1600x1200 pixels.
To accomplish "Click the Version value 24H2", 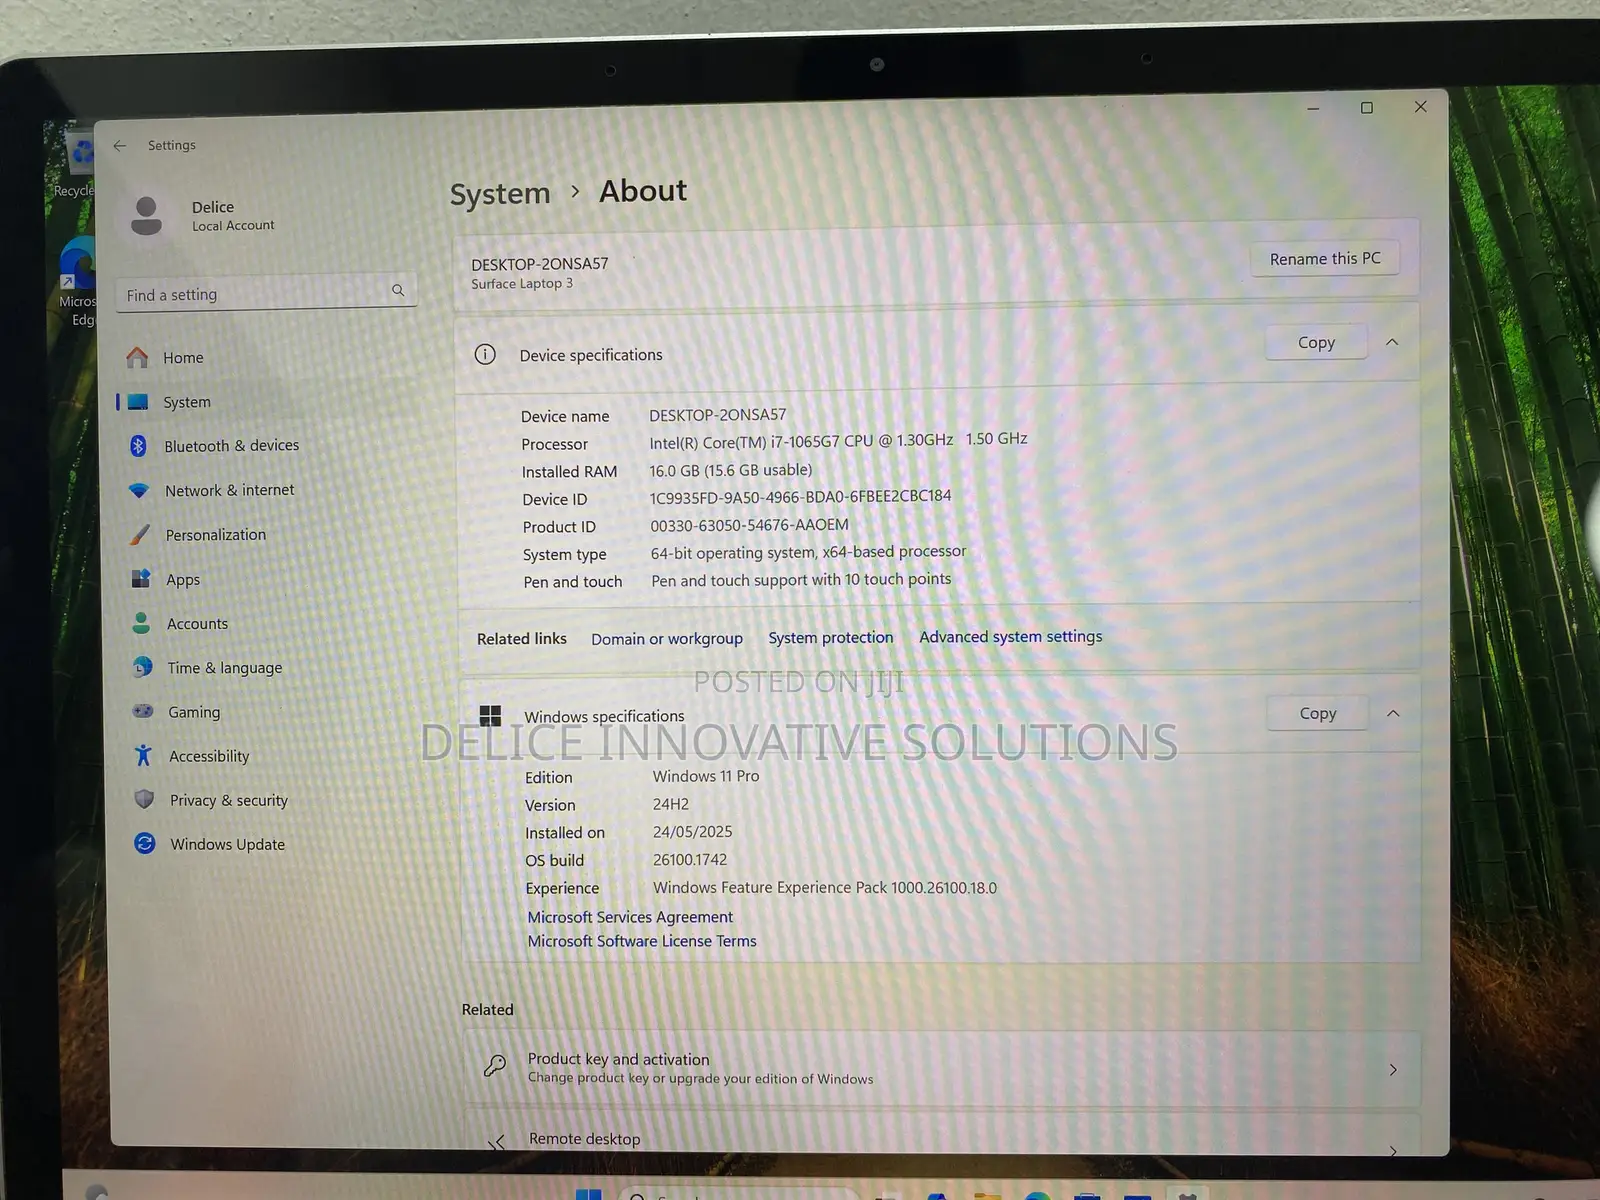I will tap(671, 804).
